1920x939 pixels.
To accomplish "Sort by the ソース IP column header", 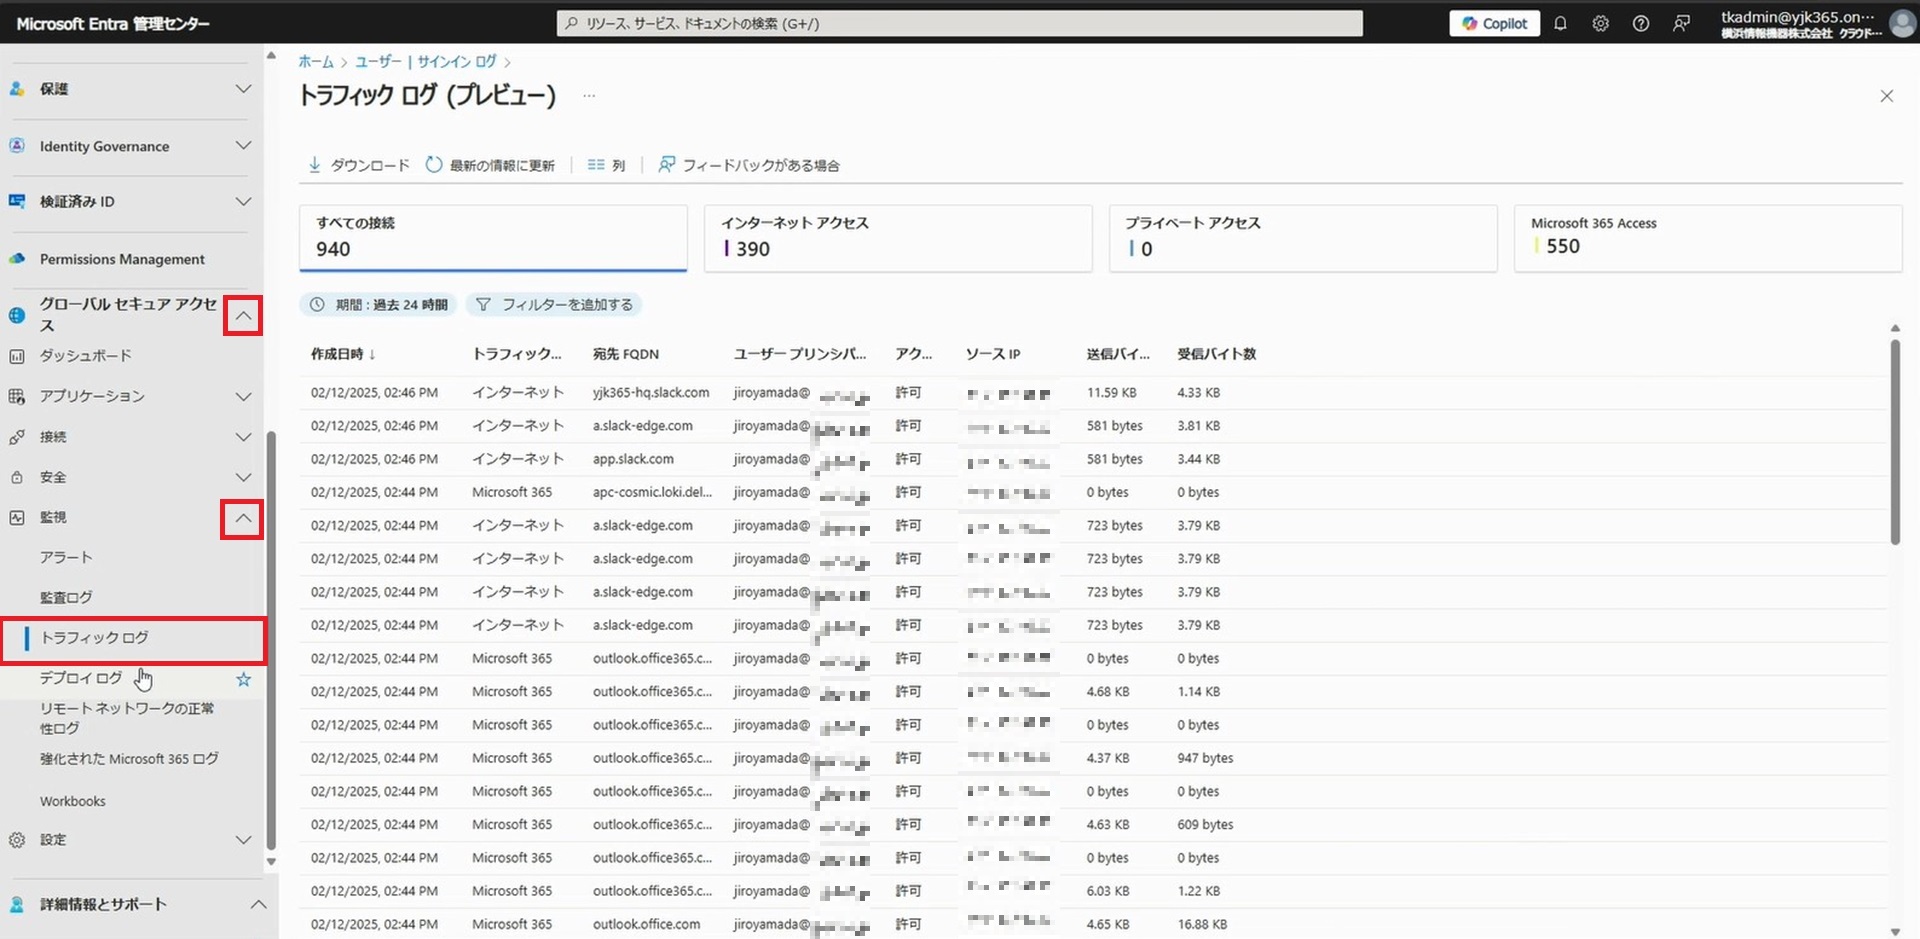I will coord(993,354).
